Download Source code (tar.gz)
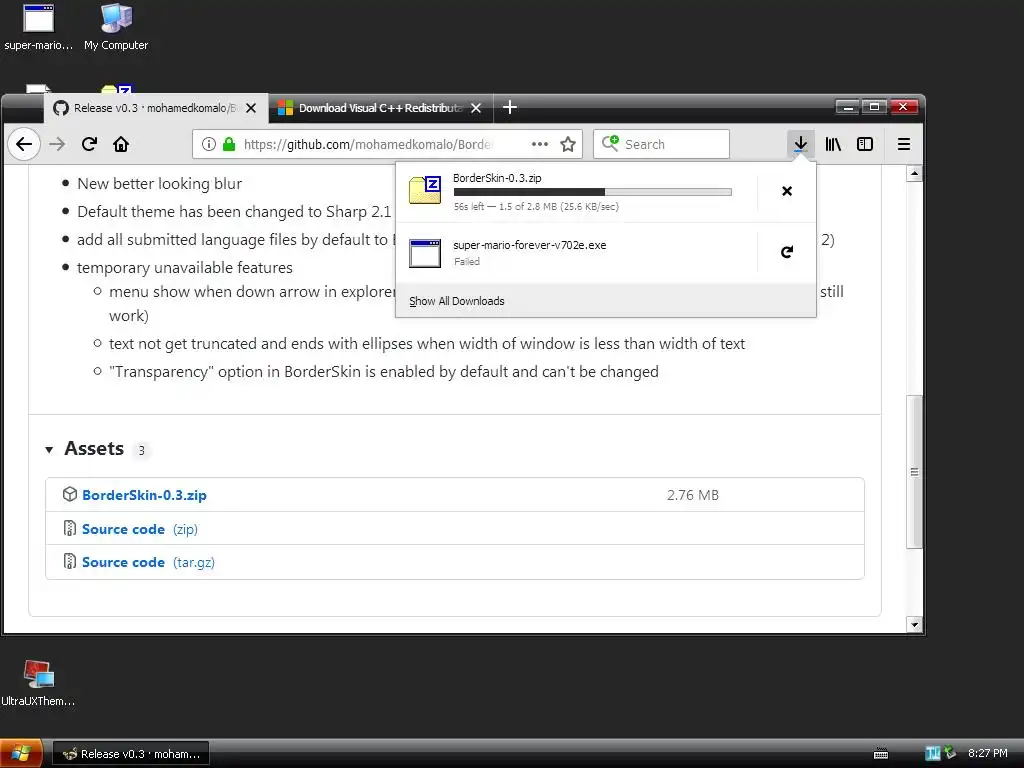The height and width of the screenshot is (768, 1024). pyautogui.click(x=148, y=562)
